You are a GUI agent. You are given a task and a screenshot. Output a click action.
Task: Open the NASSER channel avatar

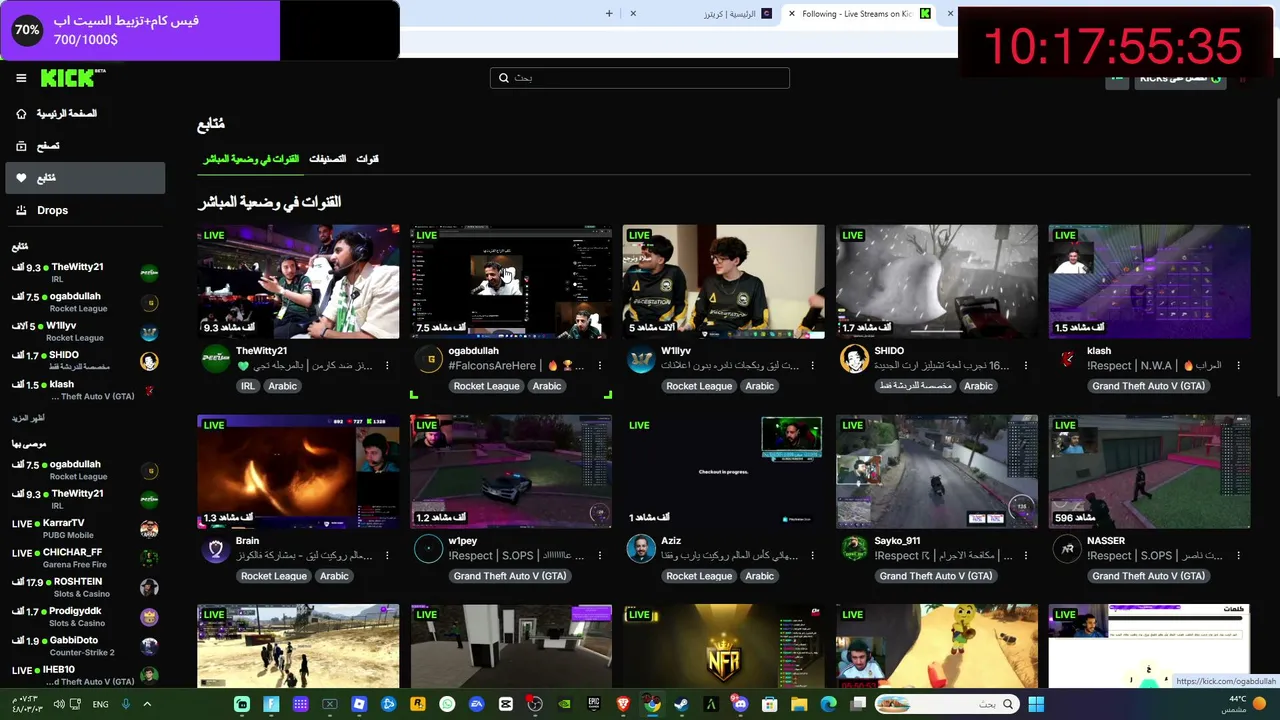(1067, 549)
